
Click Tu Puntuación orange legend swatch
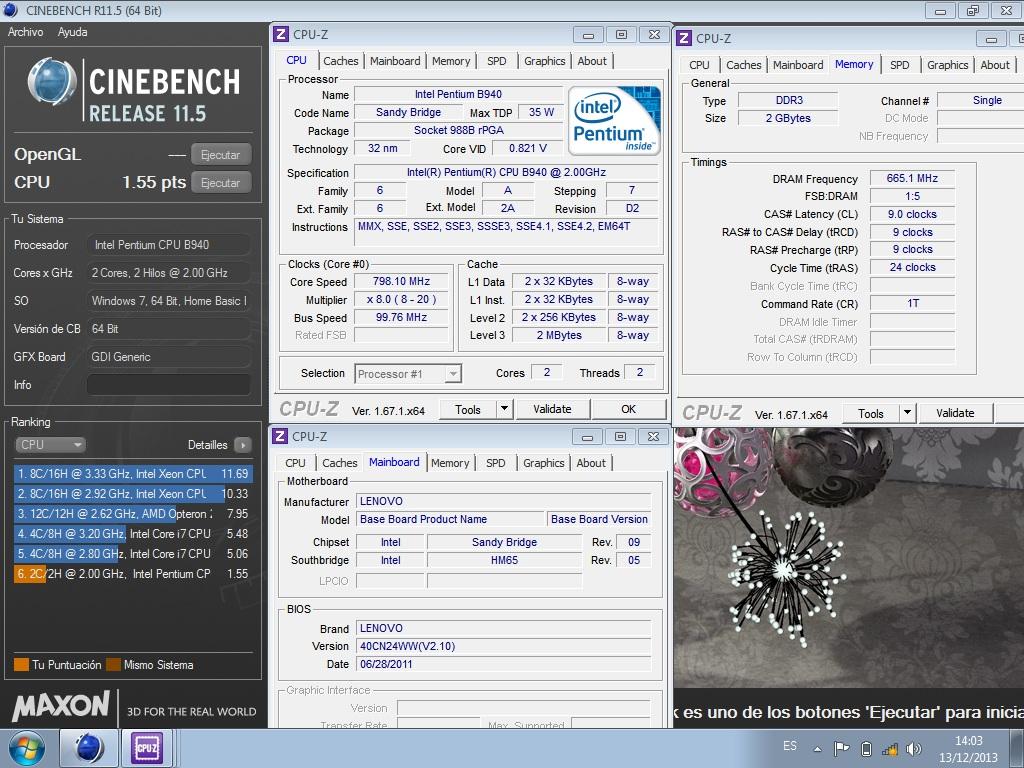pos(22,665)
